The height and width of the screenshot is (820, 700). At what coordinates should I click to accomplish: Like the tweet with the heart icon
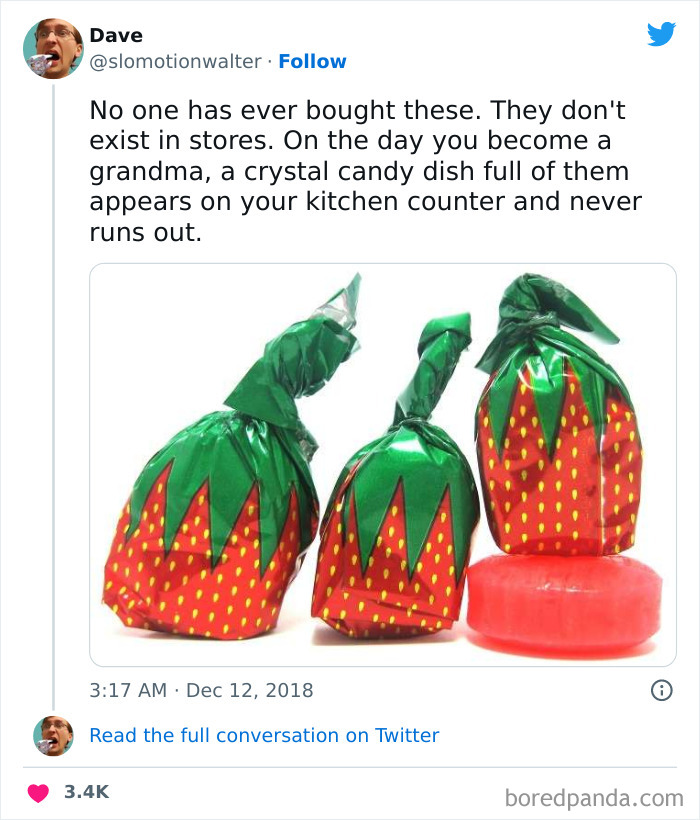point(37,792)
